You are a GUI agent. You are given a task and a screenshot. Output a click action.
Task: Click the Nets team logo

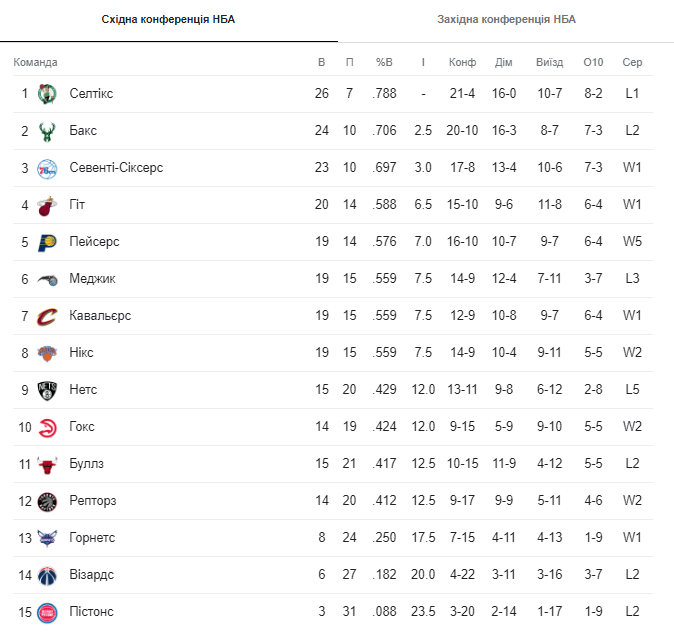click(x=47, y=390)
